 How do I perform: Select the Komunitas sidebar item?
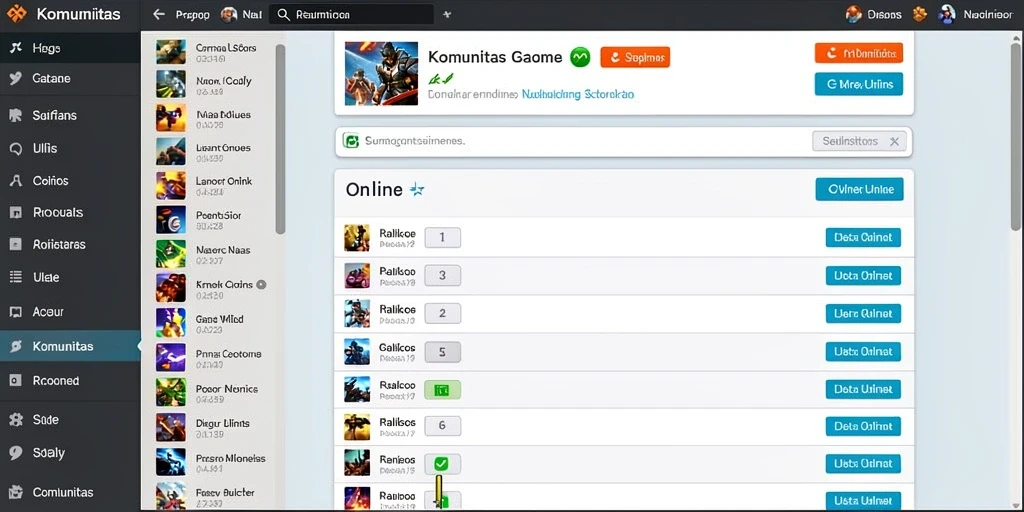[x=70, y=346]
